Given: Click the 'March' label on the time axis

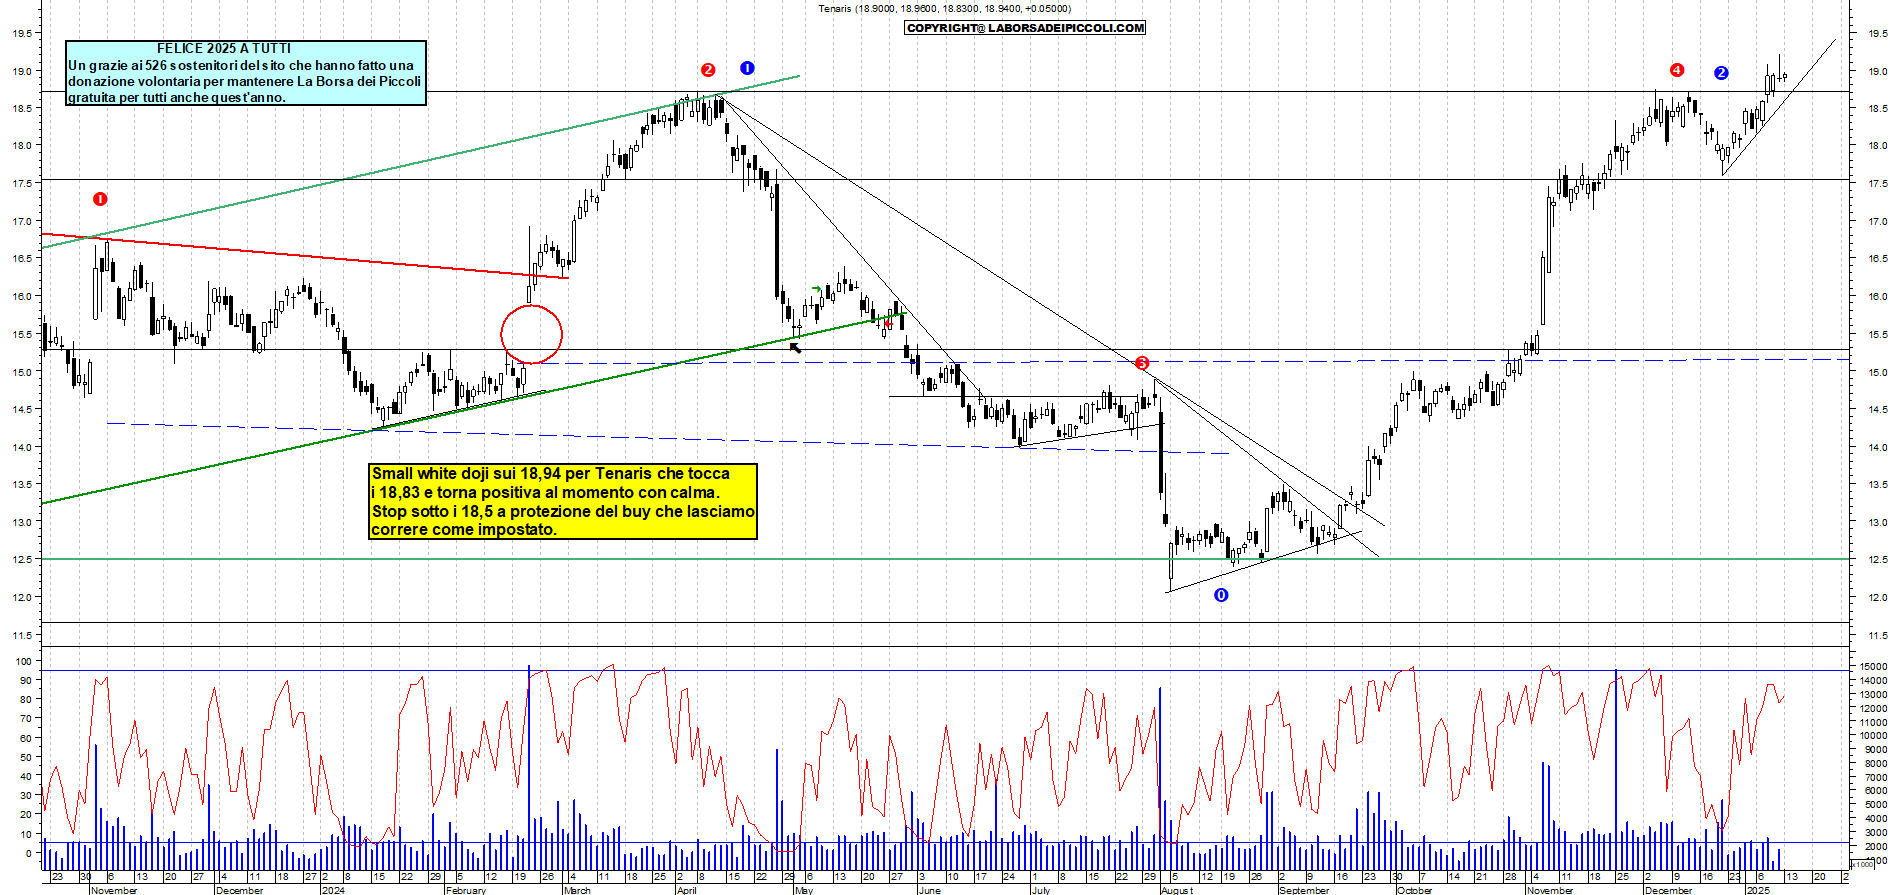Looking at the screenshot, I should coord(577,890).
